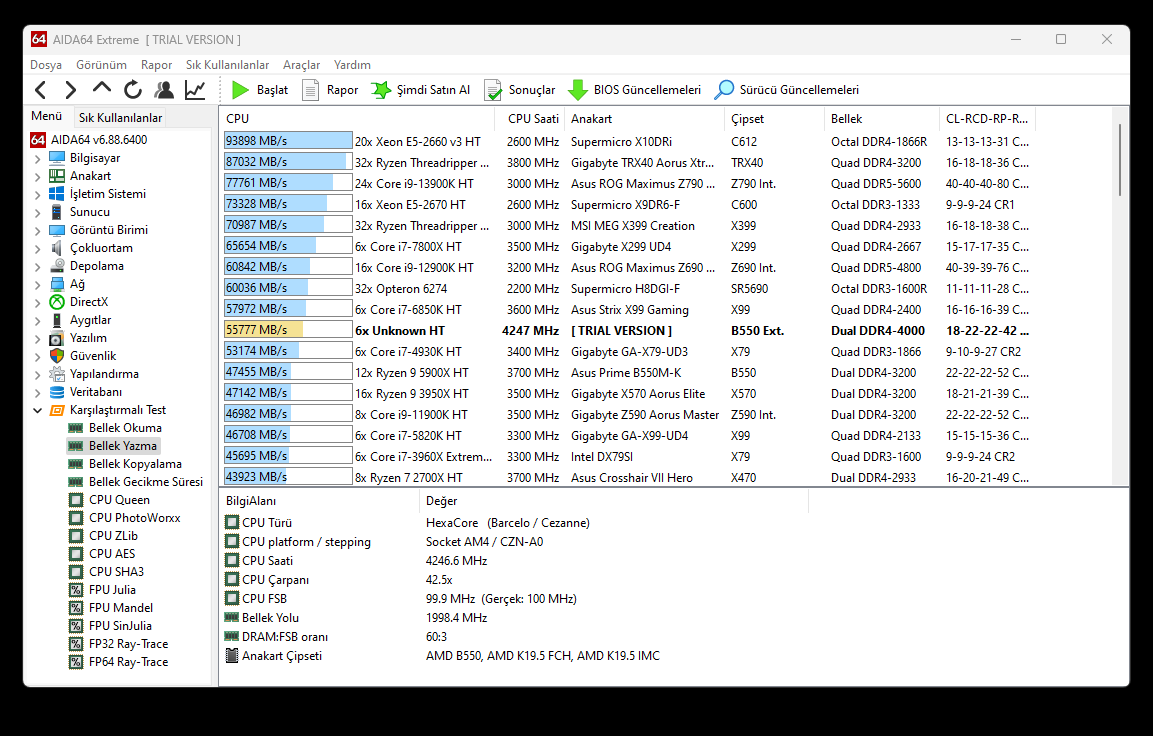Open Sonuçlar results button
The image size is (1153, 736).
519,90
